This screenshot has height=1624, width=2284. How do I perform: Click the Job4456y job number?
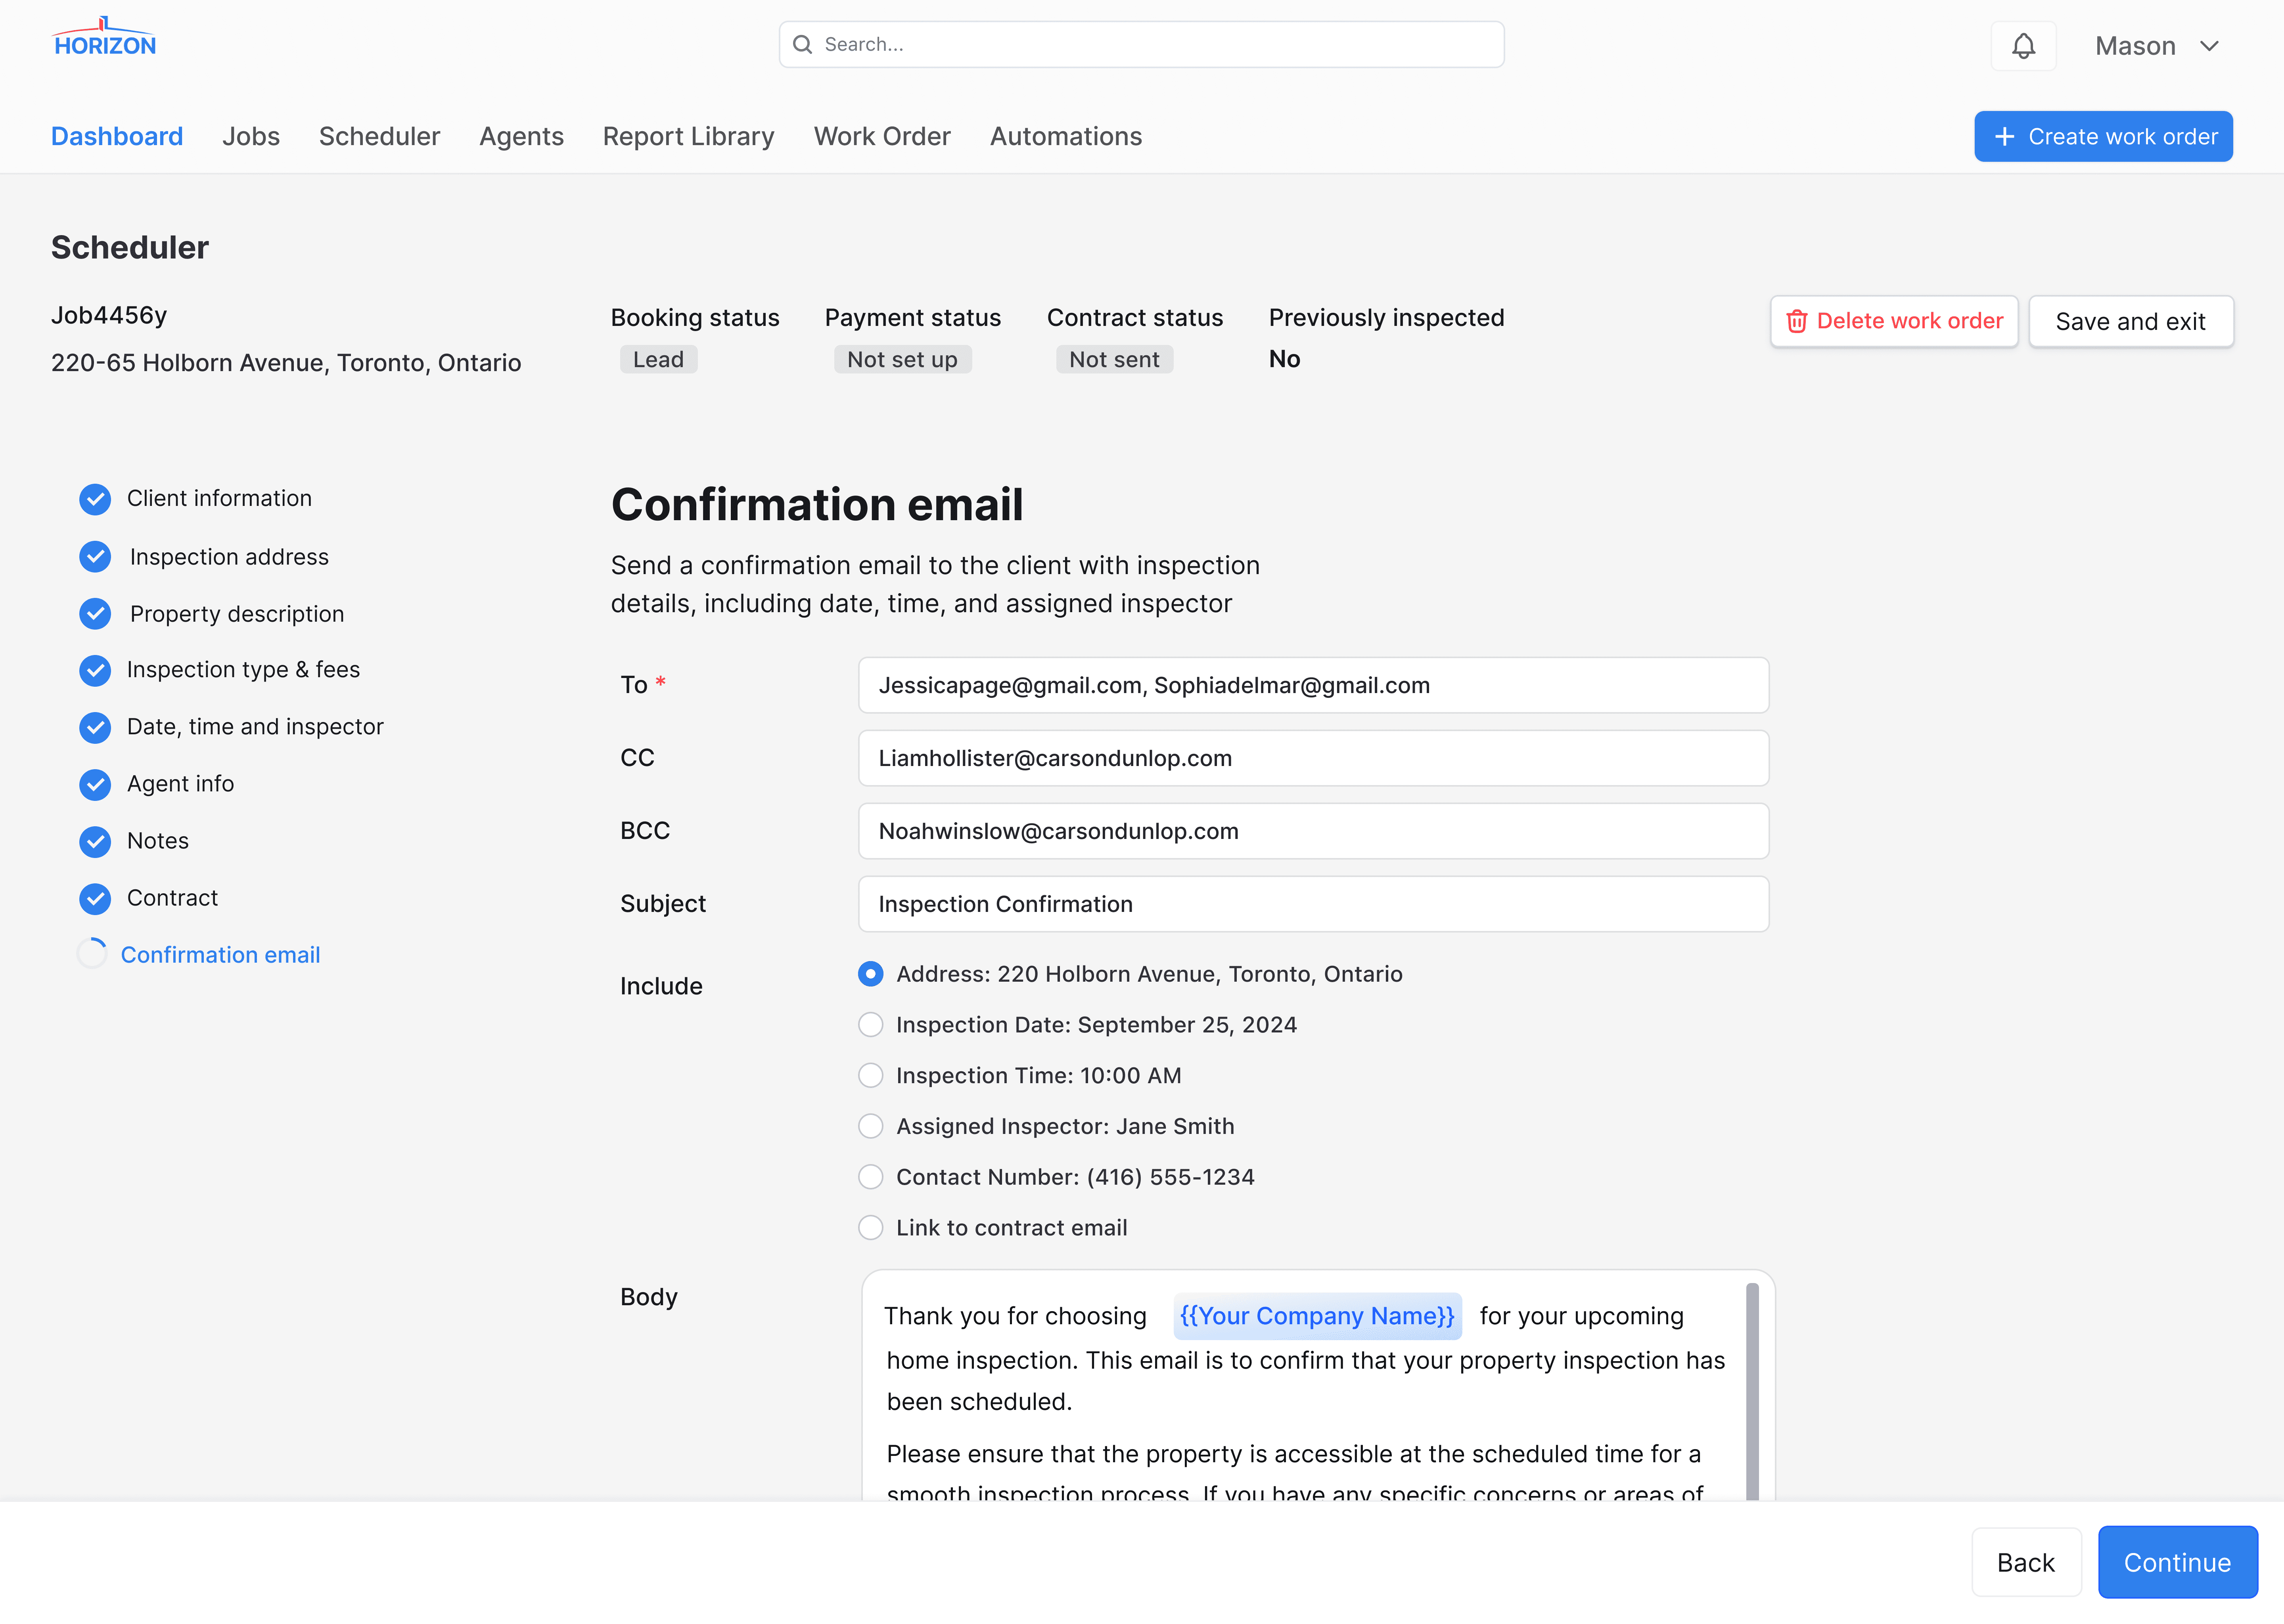109,316
